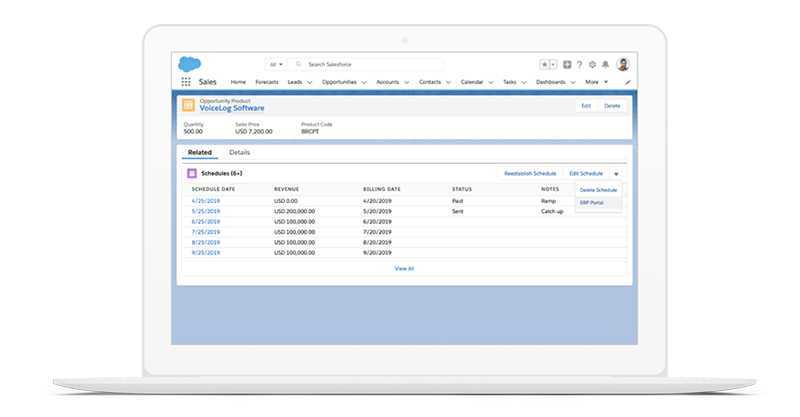The width and height of the screenshot is (800, 417).
Task: Open the Setup gear icon
Action: [x=592, y=64]
